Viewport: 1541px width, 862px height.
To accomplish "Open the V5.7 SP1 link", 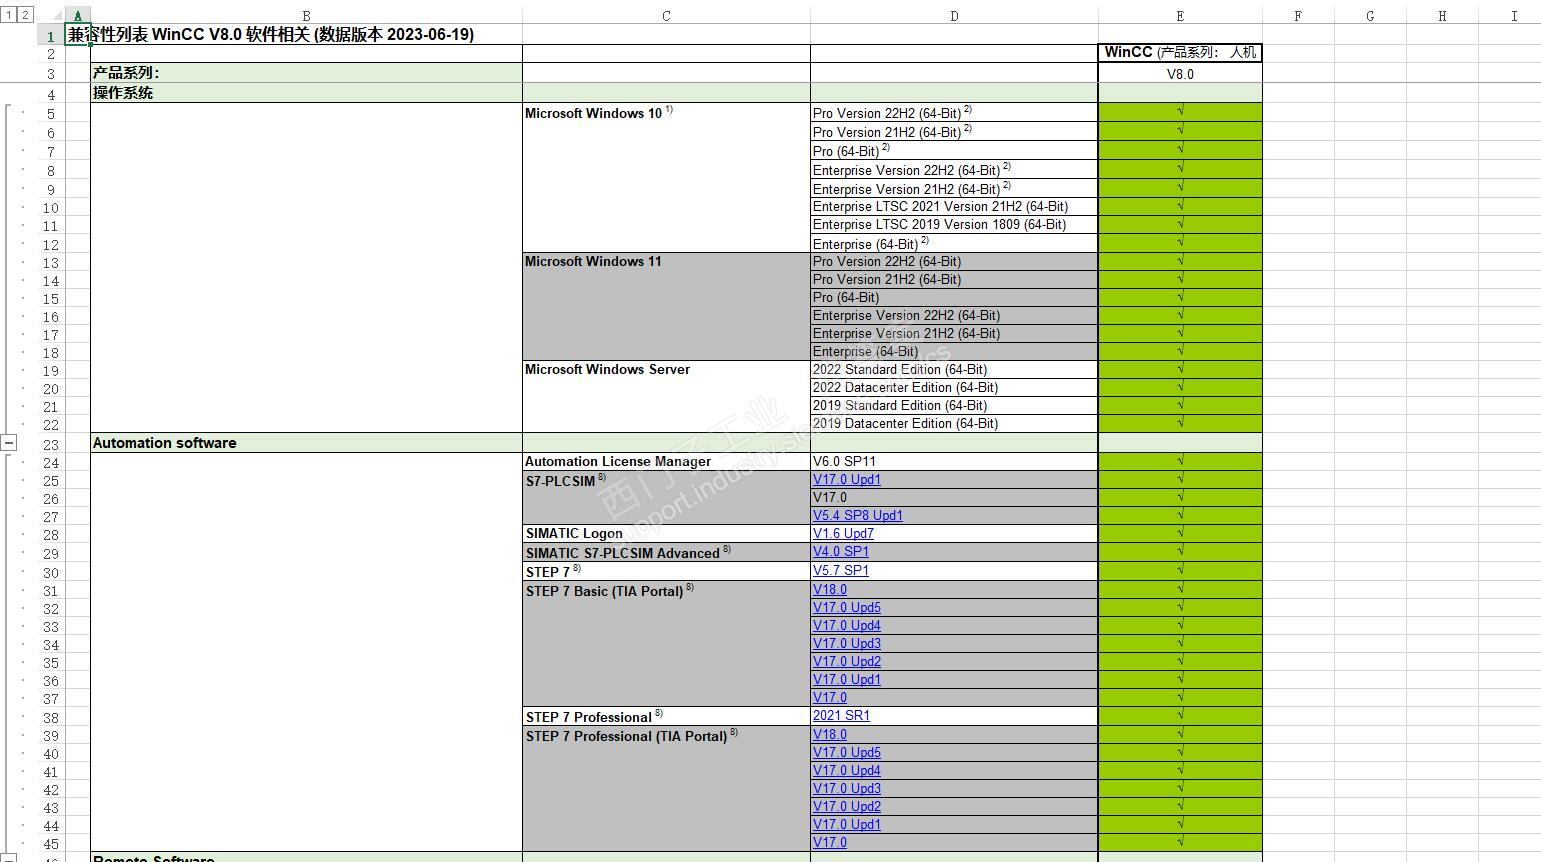I will (841, 571).
